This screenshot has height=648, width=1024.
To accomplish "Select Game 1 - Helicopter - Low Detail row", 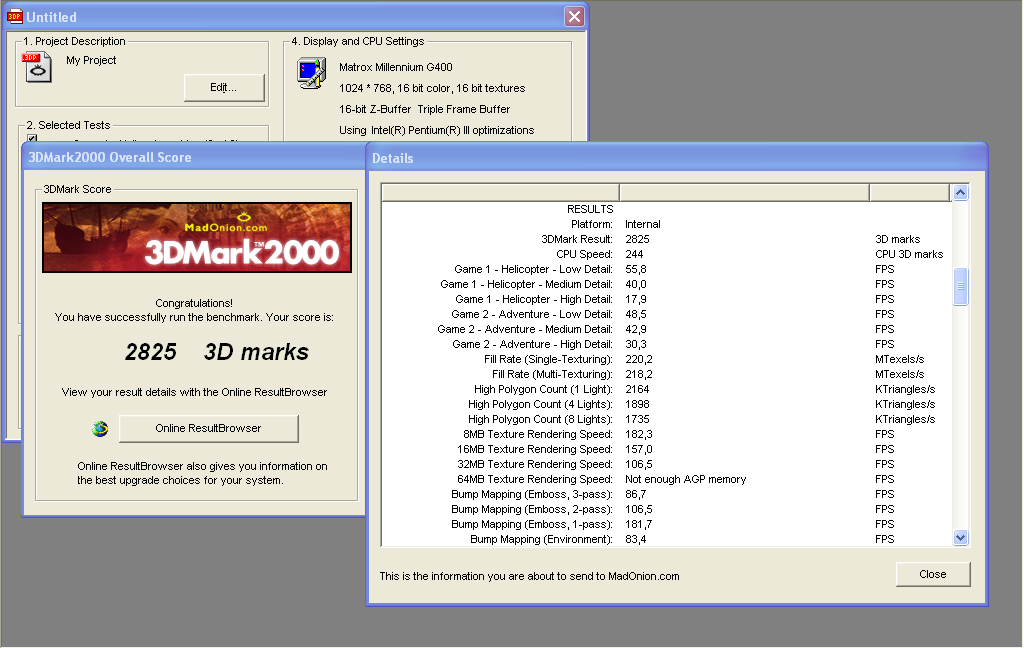I will pyautogui.click(x=666, y=269).
